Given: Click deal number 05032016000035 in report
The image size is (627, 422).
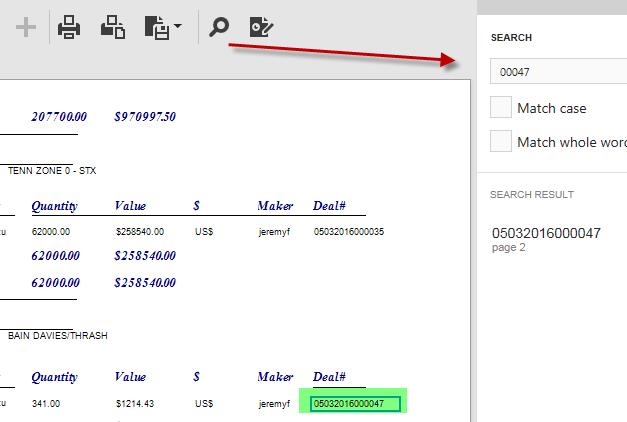Looking at the screenshot, I should [x=348, y=231].
